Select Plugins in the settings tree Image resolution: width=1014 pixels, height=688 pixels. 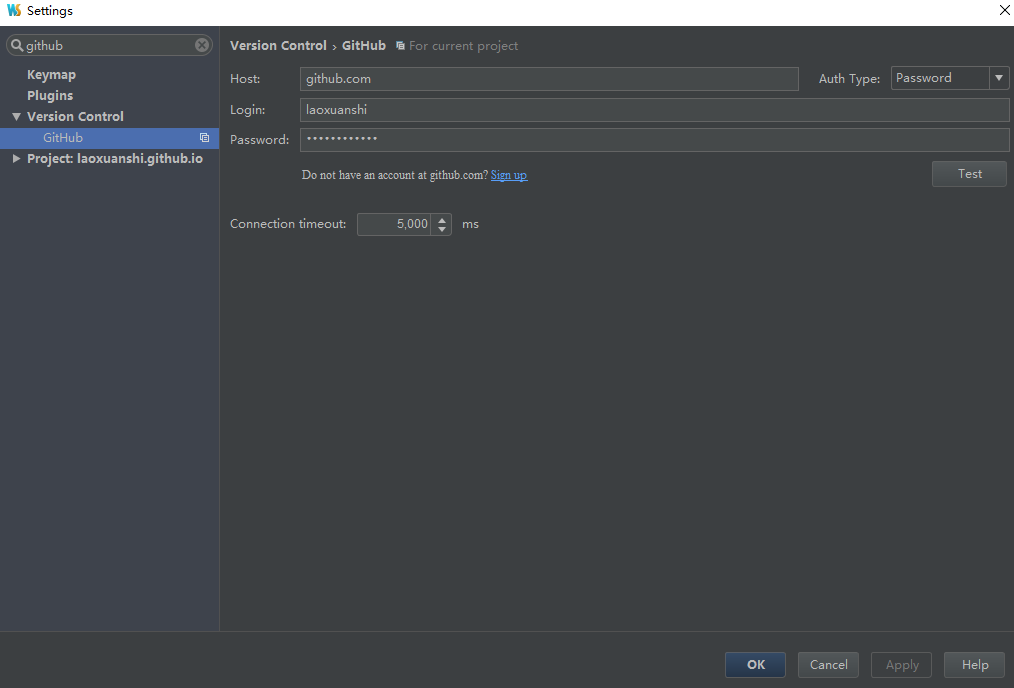[x=50, y=96]
